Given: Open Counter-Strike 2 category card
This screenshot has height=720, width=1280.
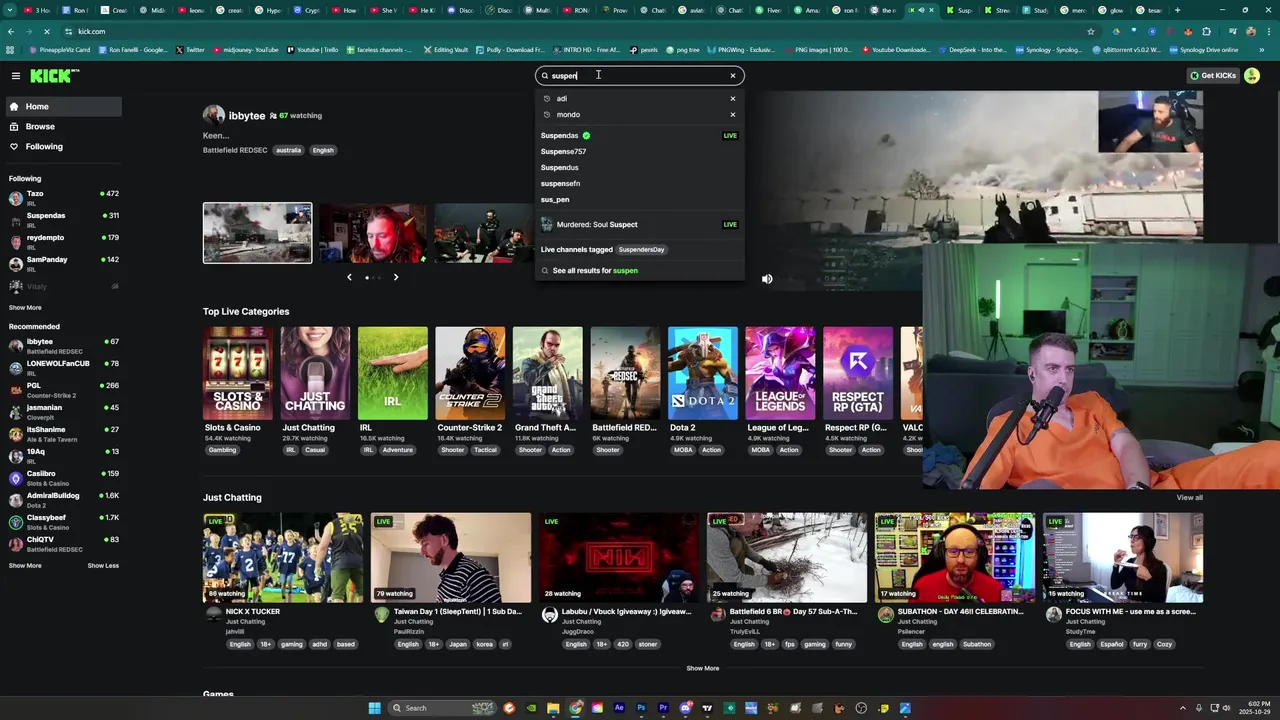Looking at the screenshot, I should (x=470, y=373).
